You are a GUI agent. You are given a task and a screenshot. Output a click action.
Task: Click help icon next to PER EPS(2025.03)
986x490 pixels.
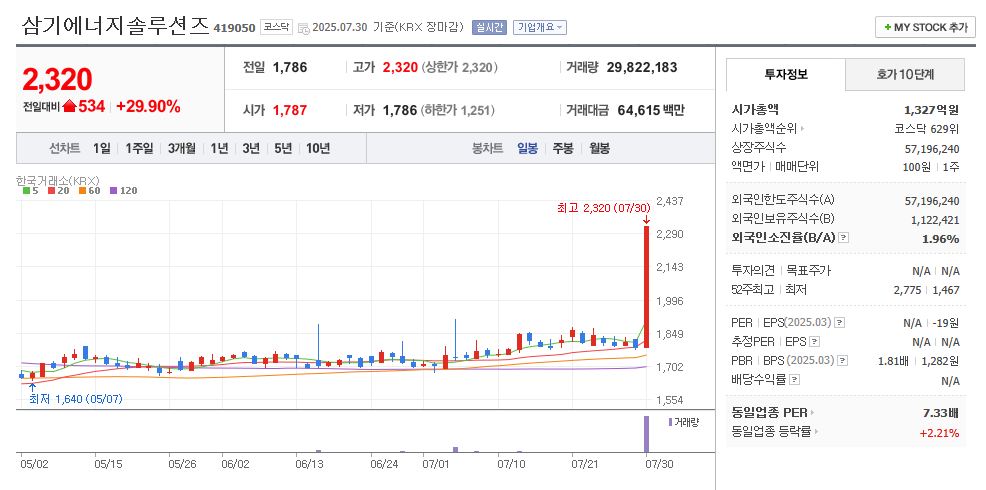839,323
